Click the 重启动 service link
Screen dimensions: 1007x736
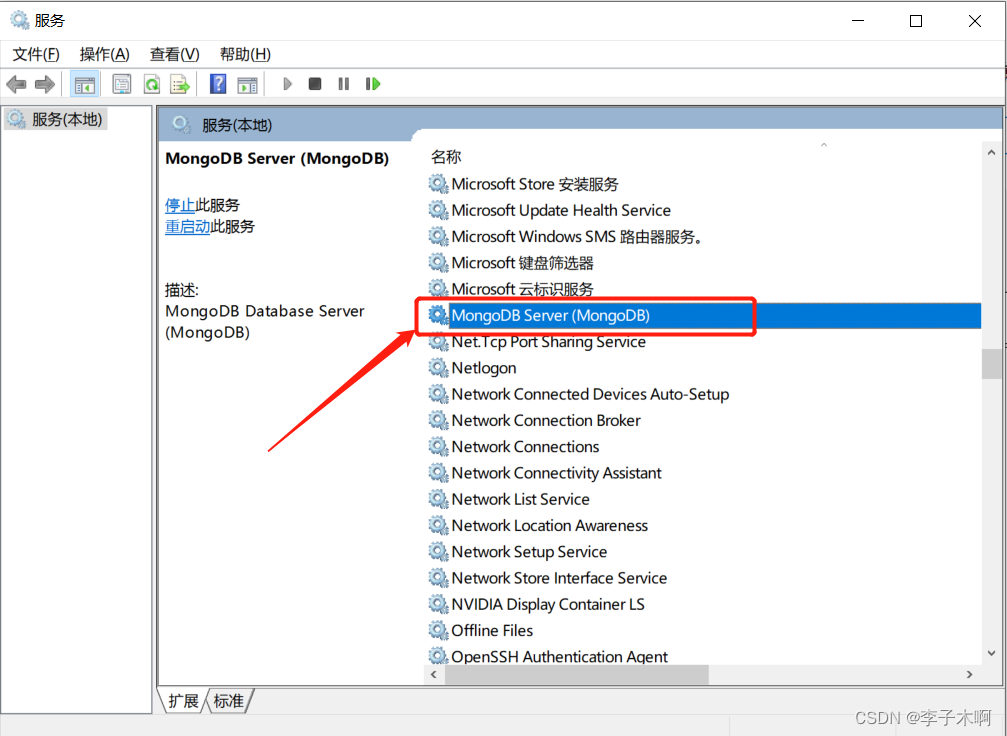click(188, 226)
